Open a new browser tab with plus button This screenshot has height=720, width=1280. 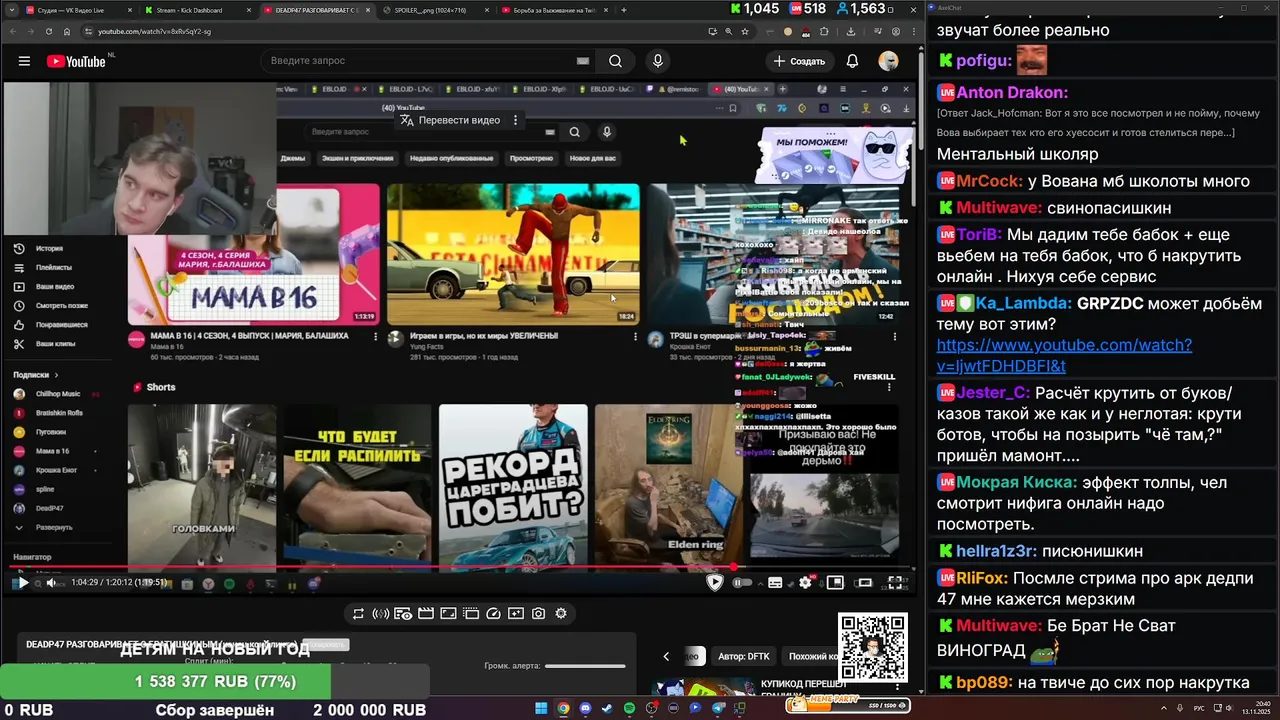(x=624, y=10)
